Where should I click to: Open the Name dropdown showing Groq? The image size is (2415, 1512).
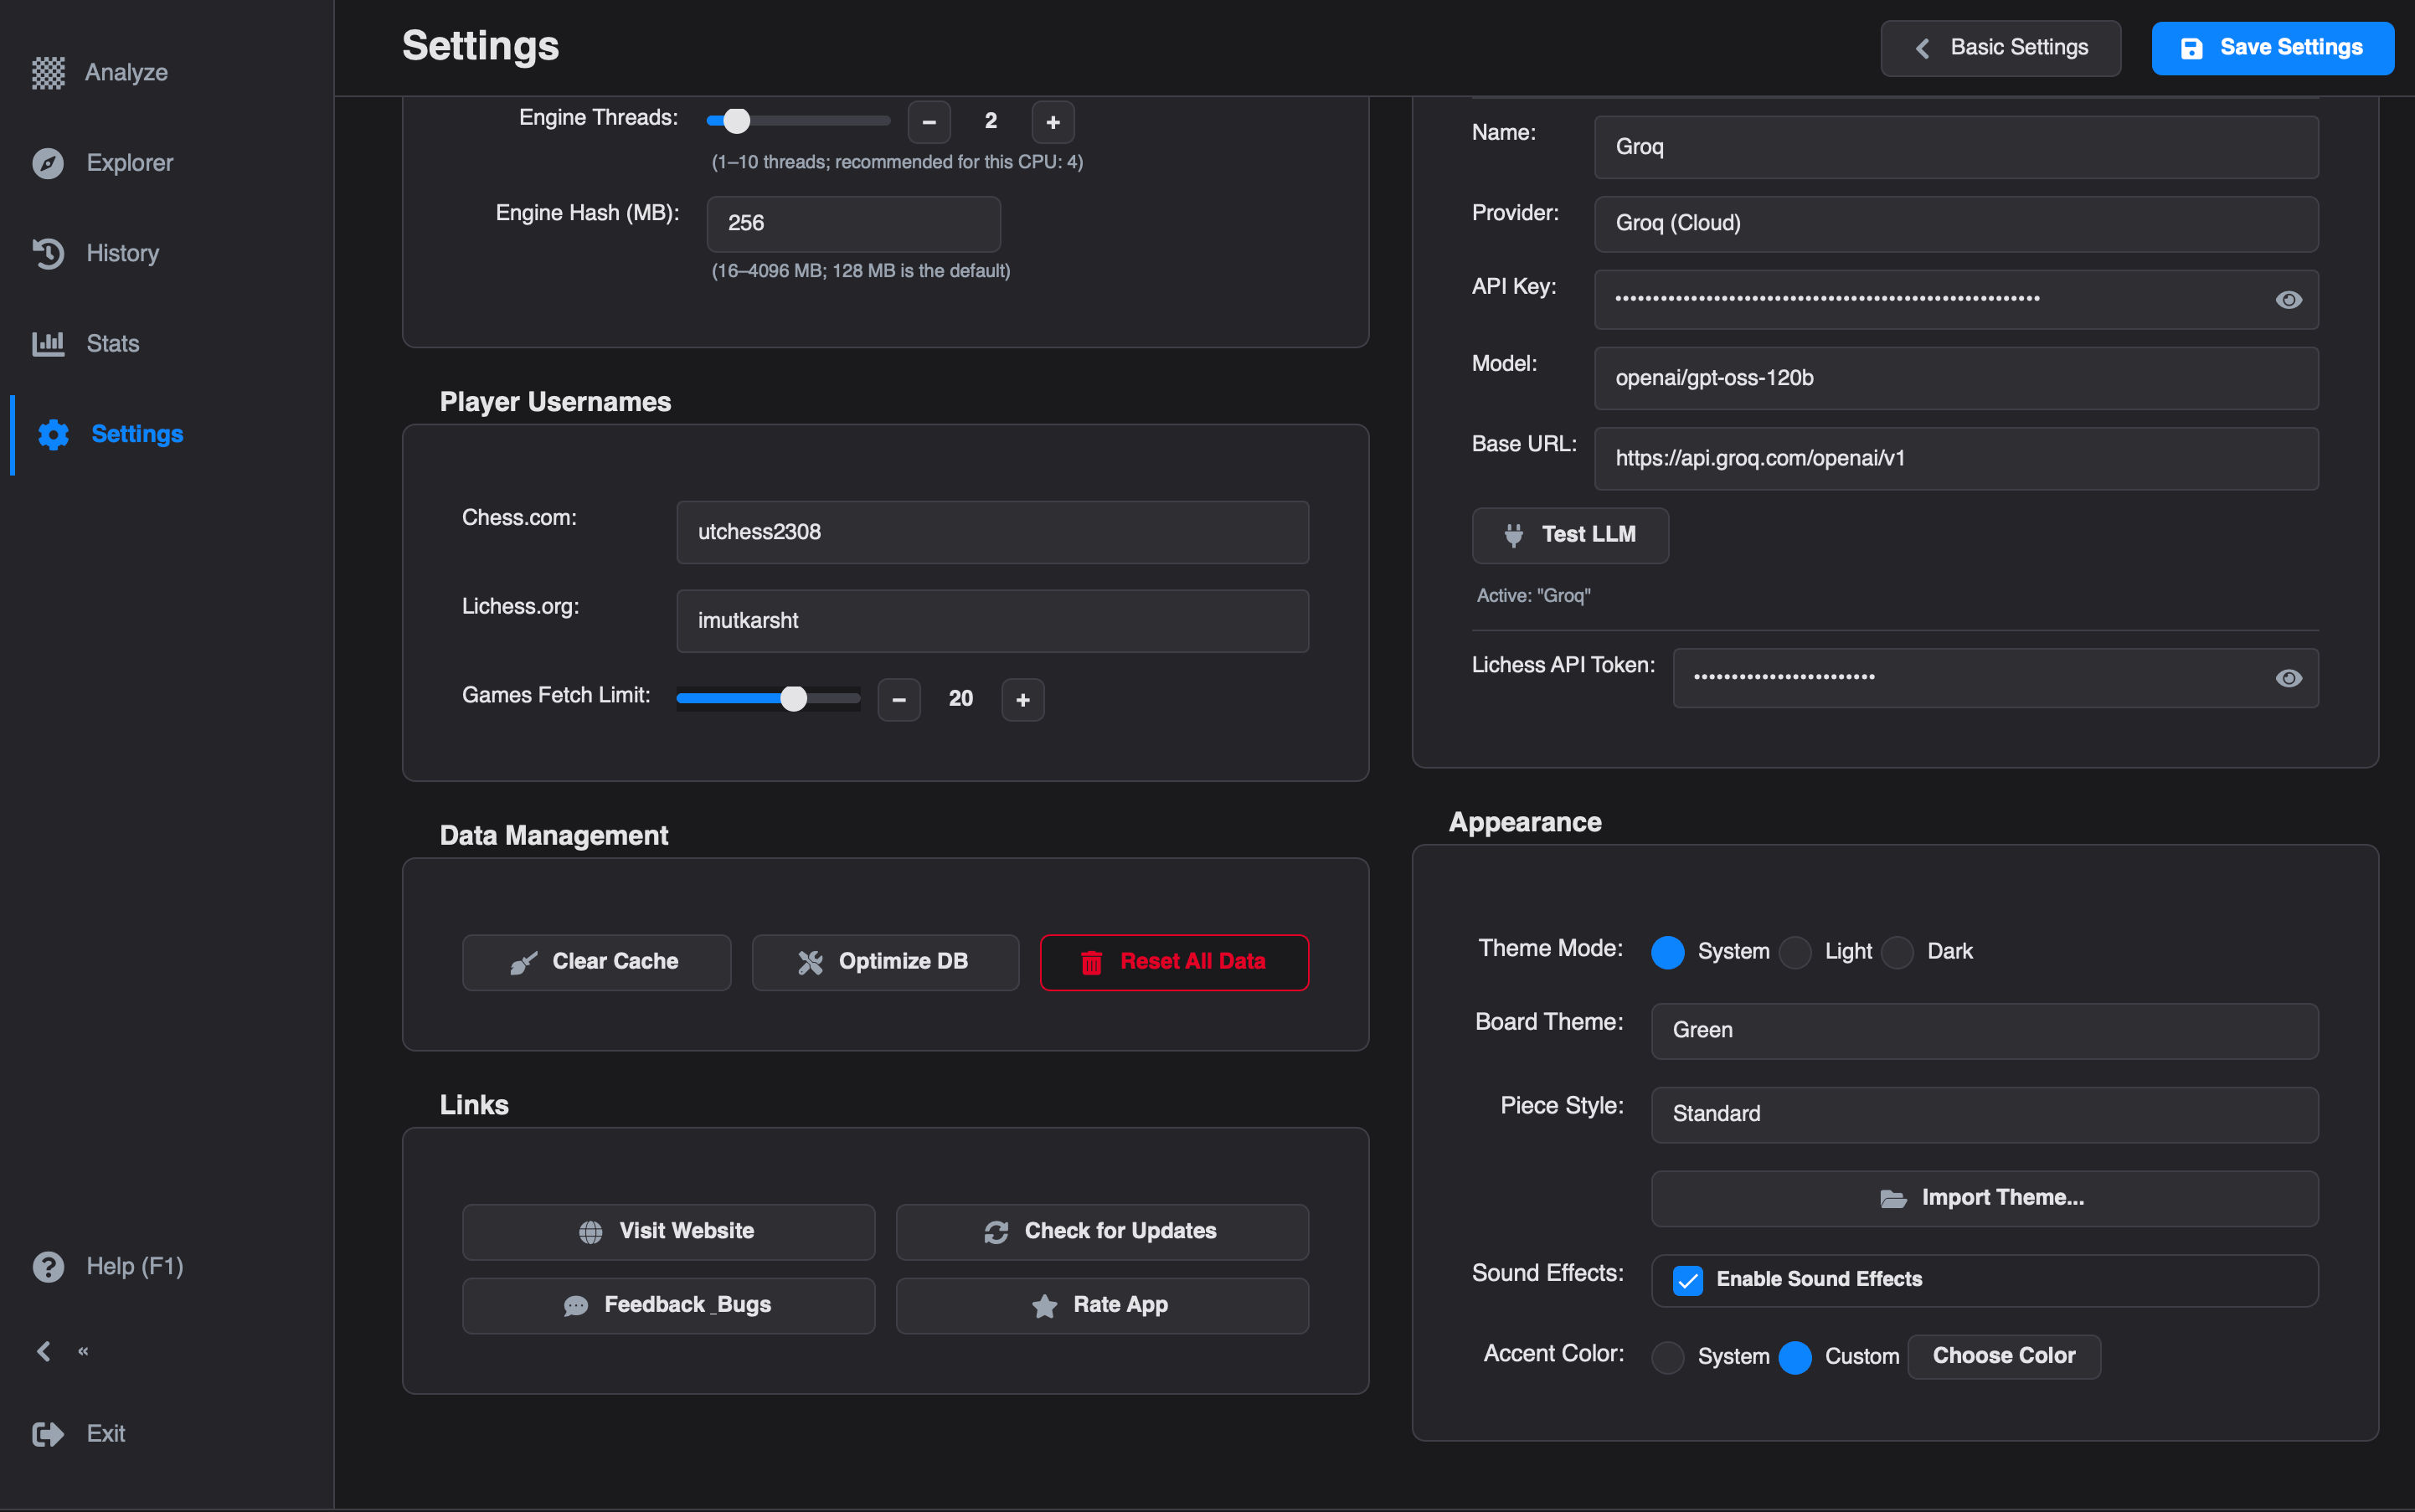(1956, 147)
